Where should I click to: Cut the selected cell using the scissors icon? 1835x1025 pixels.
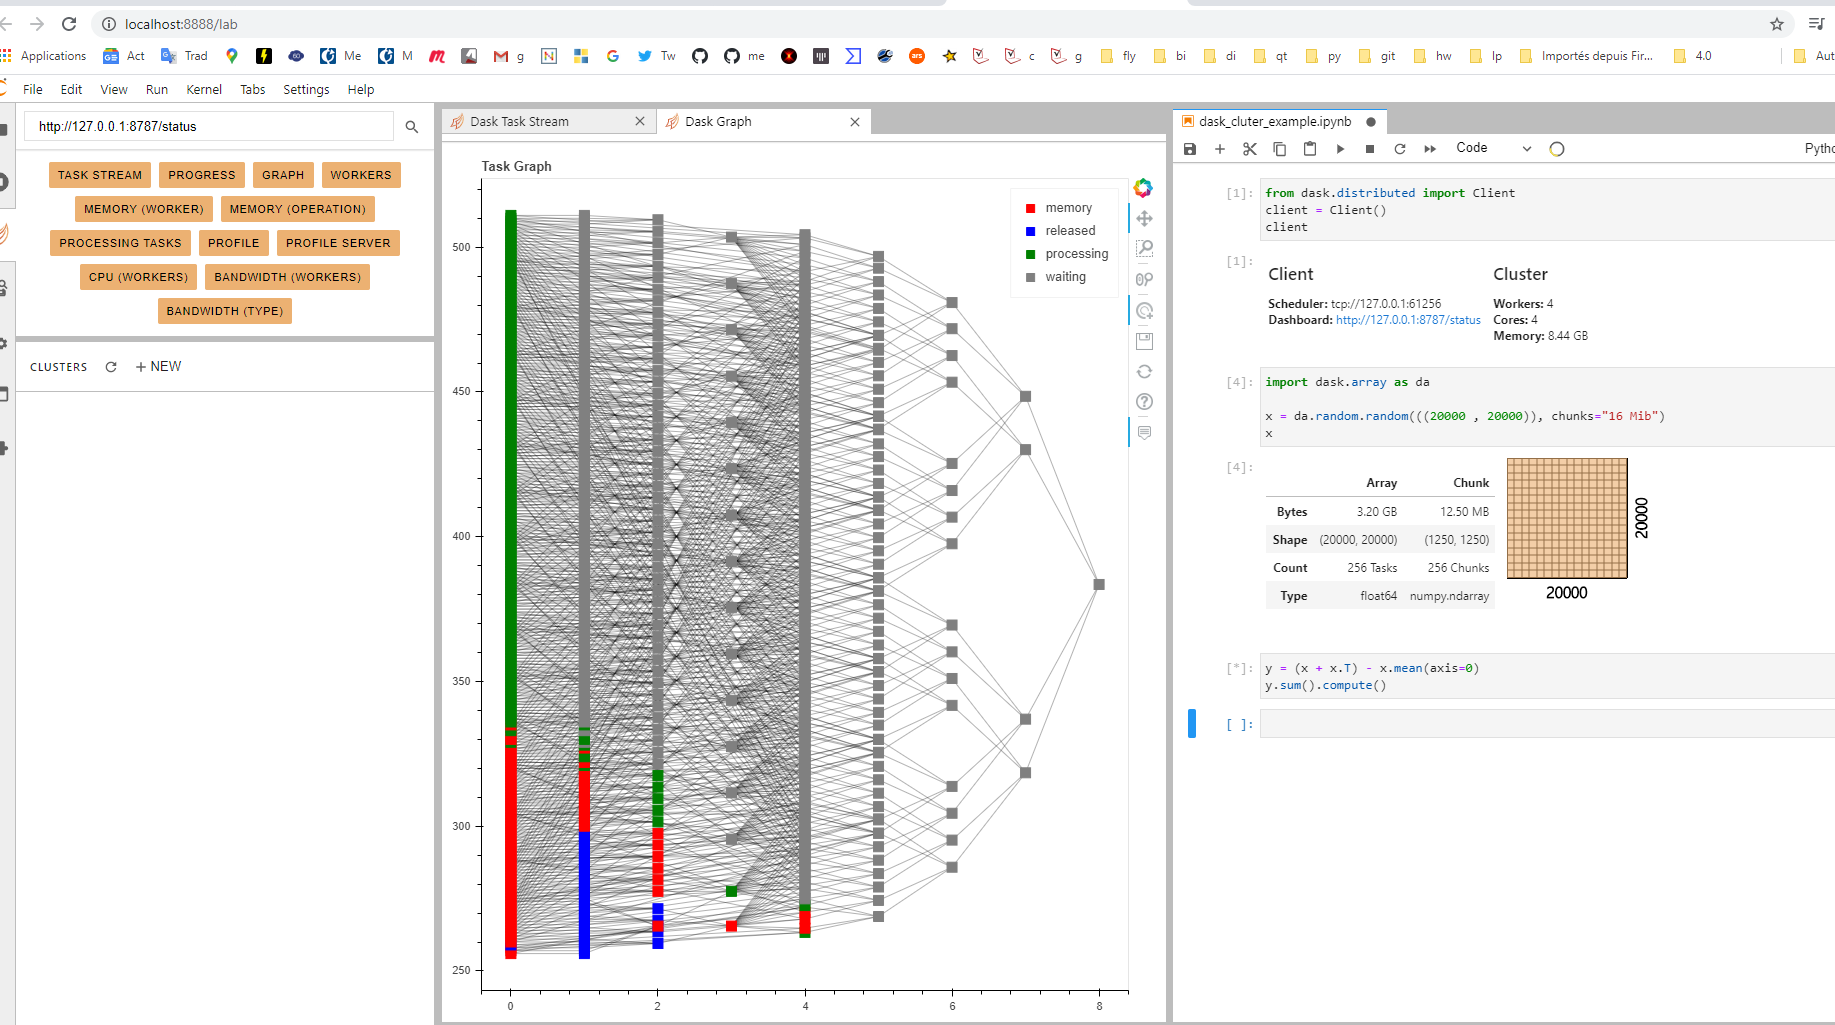(x=1249, y=149)
